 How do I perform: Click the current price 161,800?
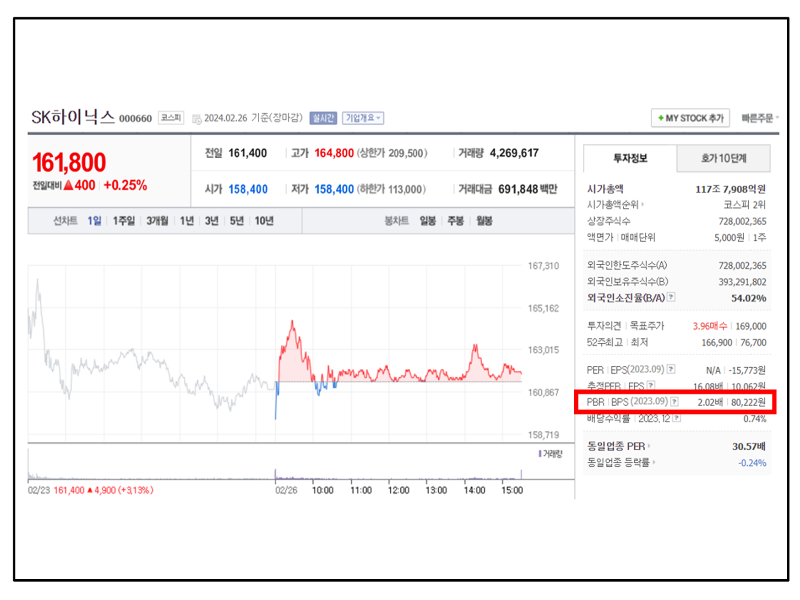(69, 163)
